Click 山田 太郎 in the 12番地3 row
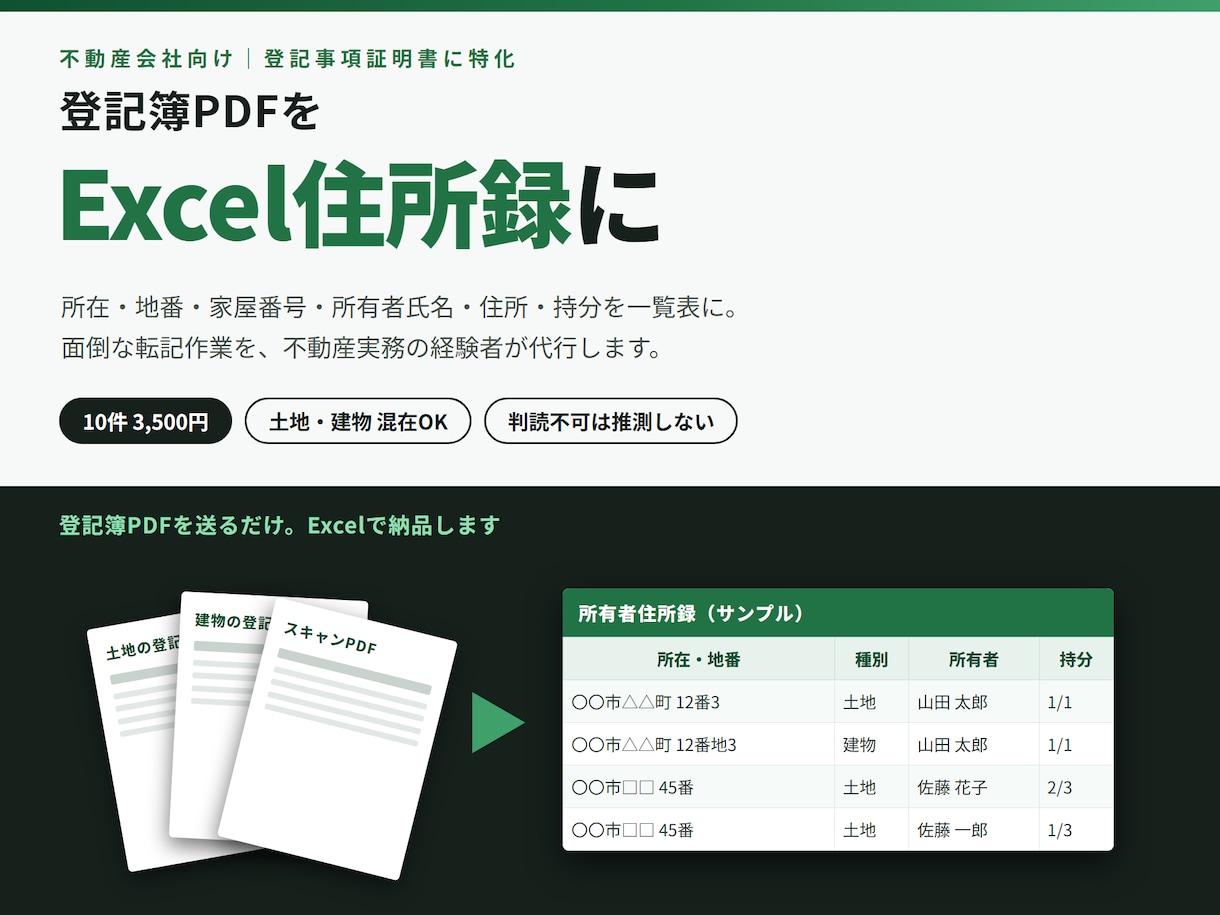This screenshot has width=1220, height=915. click(973, 745)
